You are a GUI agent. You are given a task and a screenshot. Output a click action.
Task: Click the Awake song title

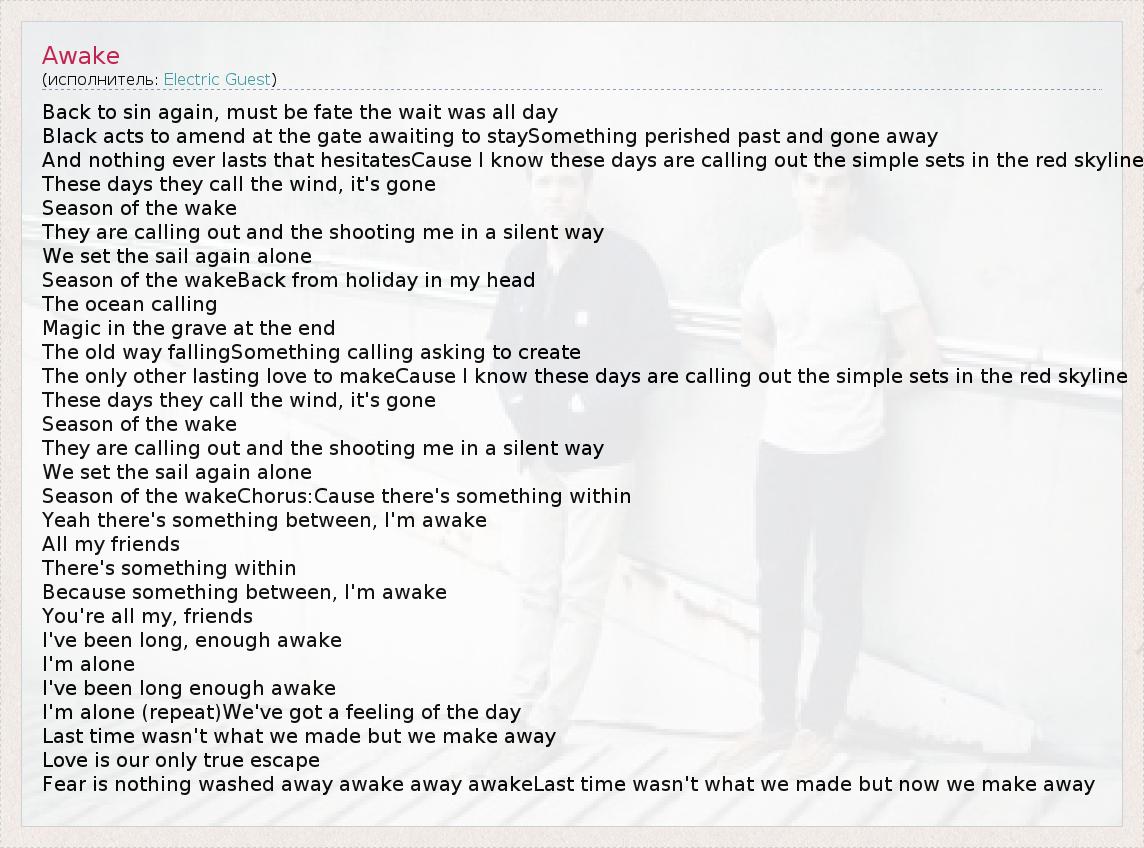pyautogui.click(x=81, y=56)
